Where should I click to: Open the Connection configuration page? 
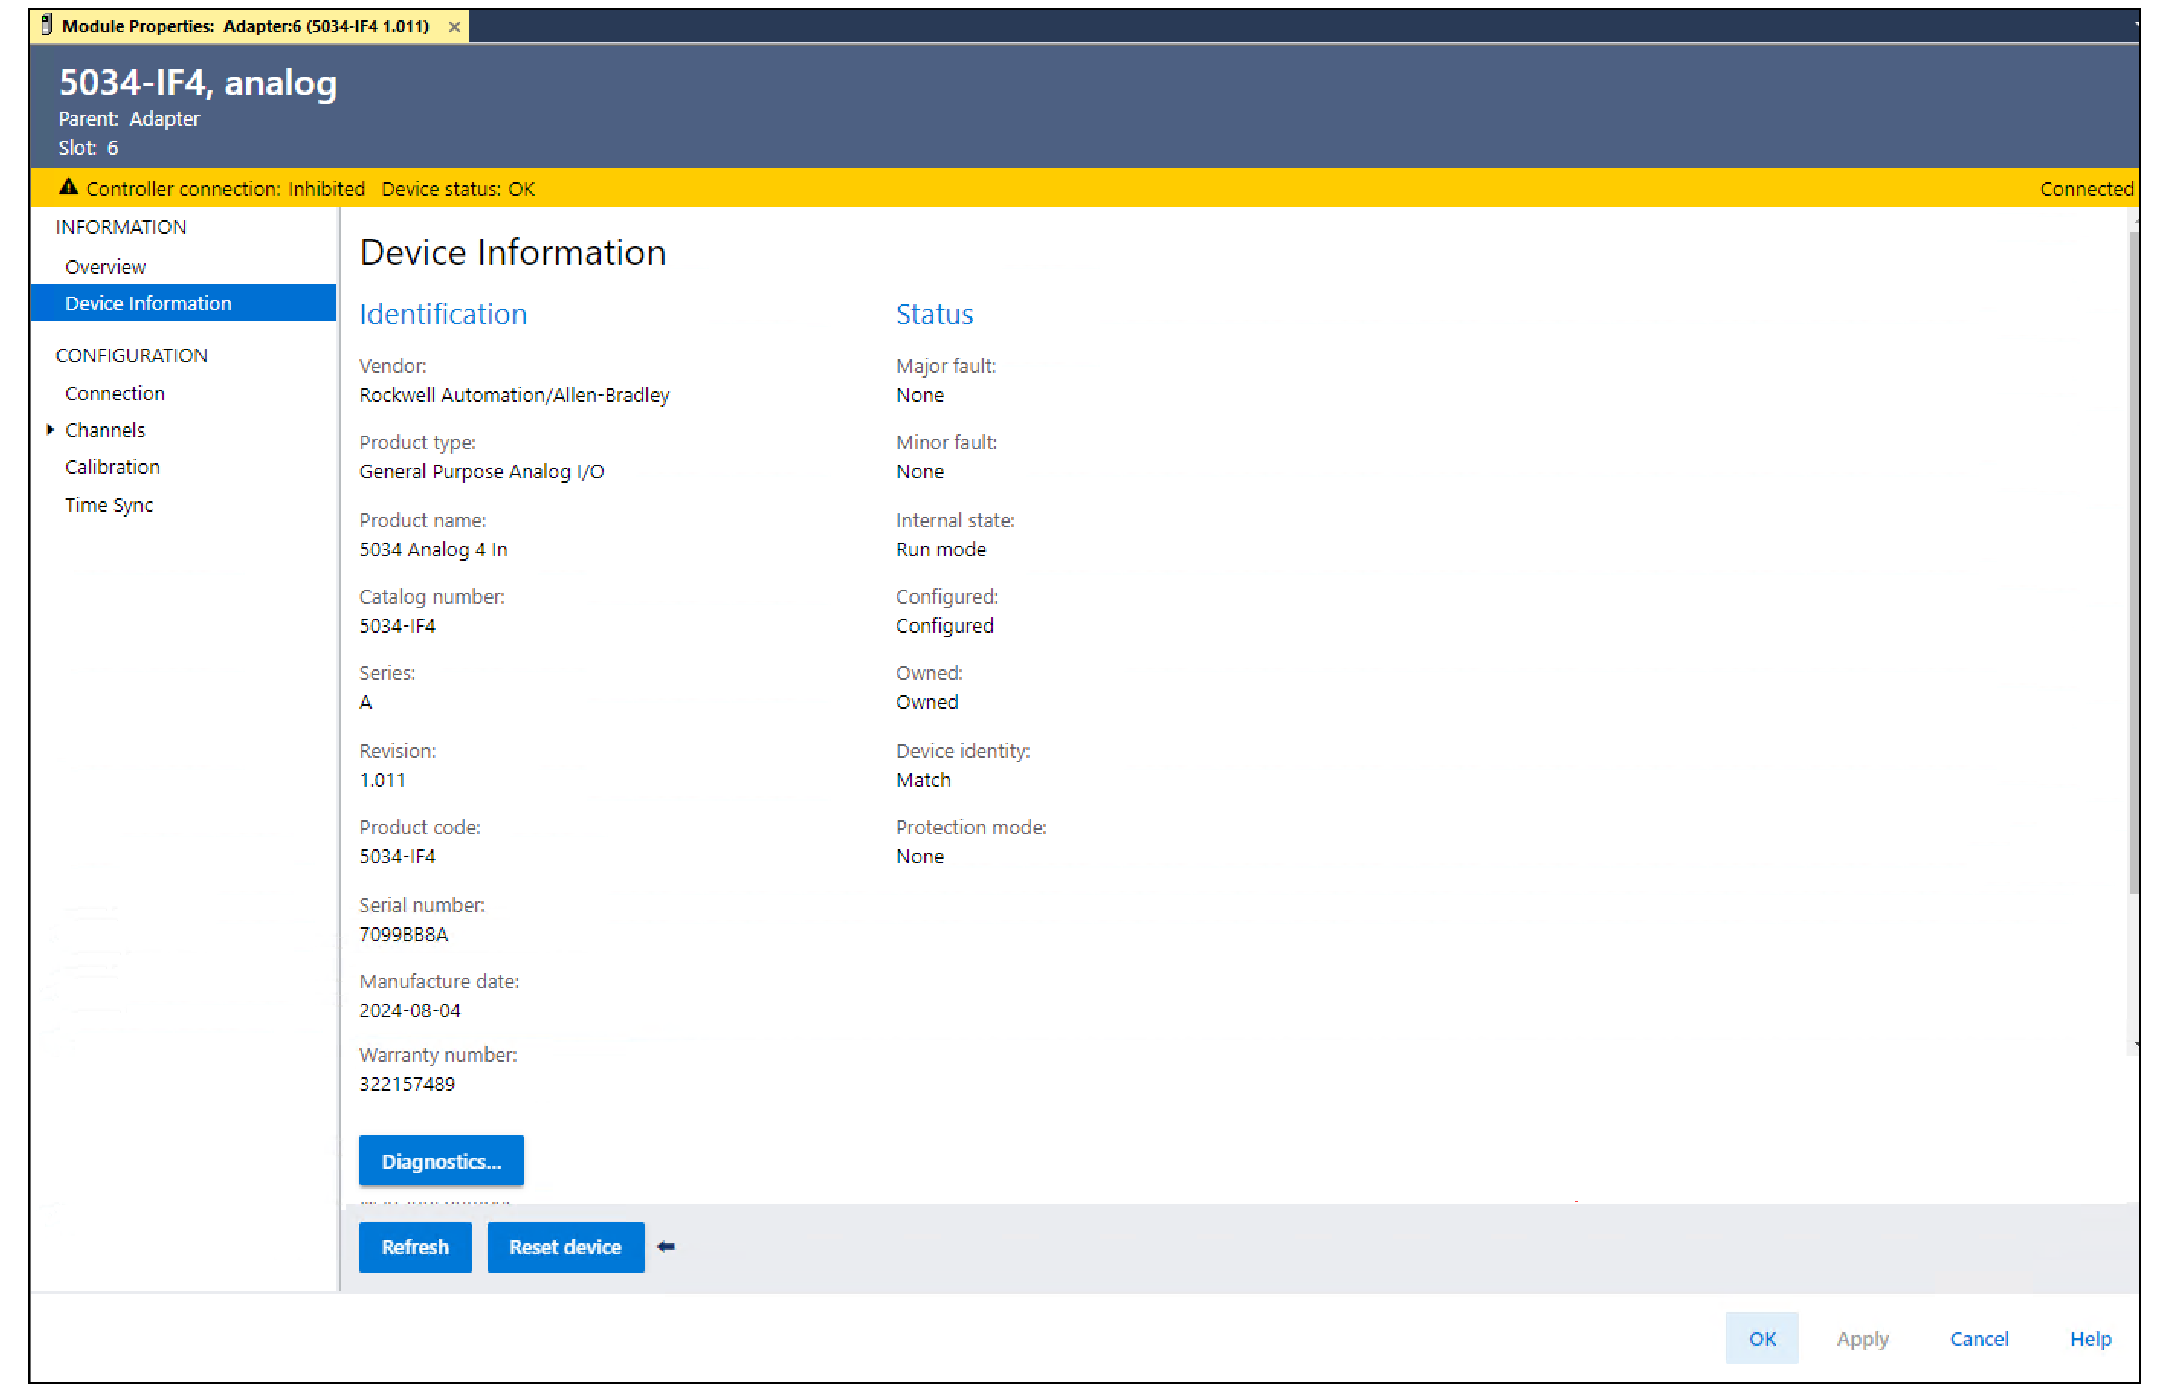[115, 393]
